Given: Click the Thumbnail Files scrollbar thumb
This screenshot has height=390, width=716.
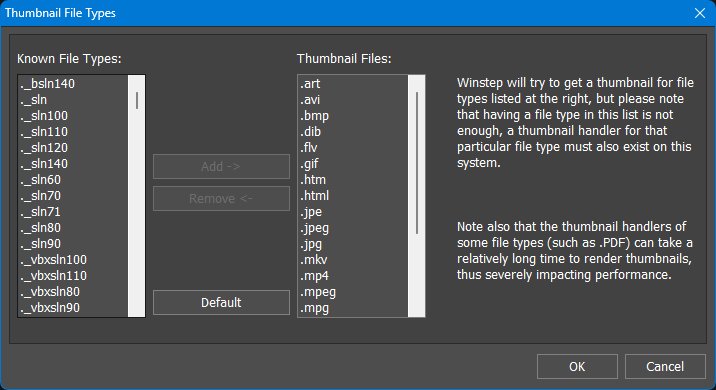Looking at the screenshot, I should (417, 163).
